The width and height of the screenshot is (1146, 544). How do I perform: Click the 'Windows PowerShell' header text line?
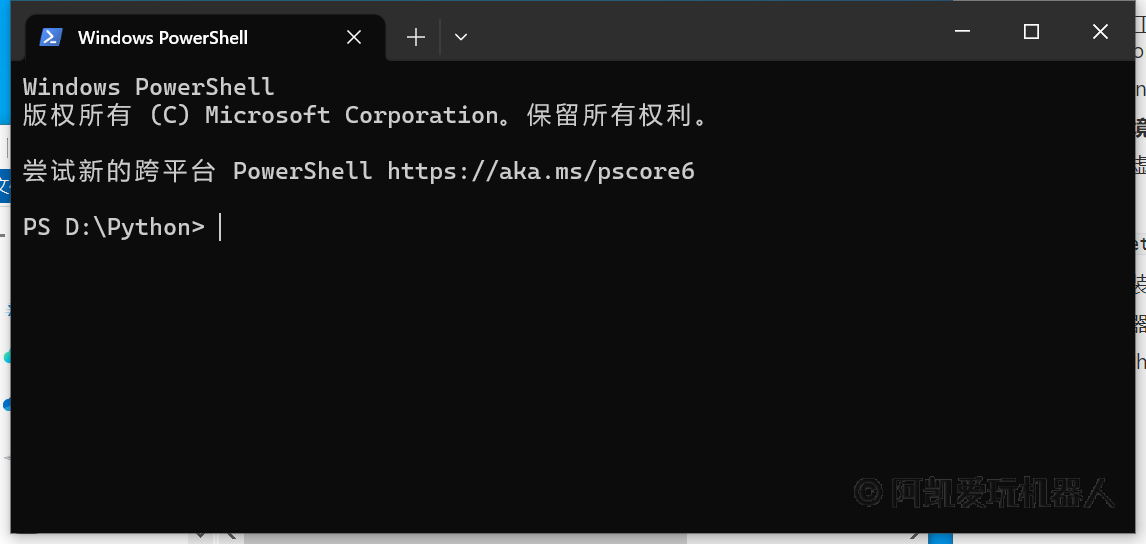(x=148, y=87)
